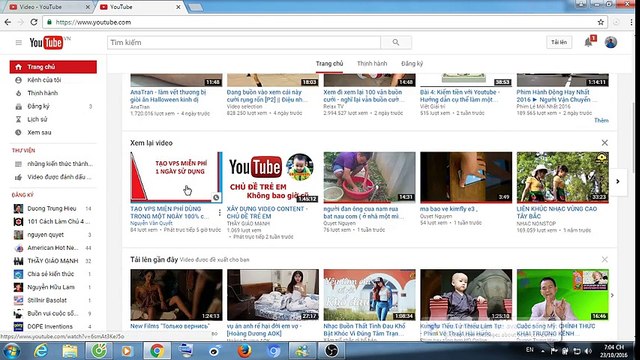Click the system tray volume icon
Image resolution: width=640 pixels, height=360 pixels.
click(588, 351)
